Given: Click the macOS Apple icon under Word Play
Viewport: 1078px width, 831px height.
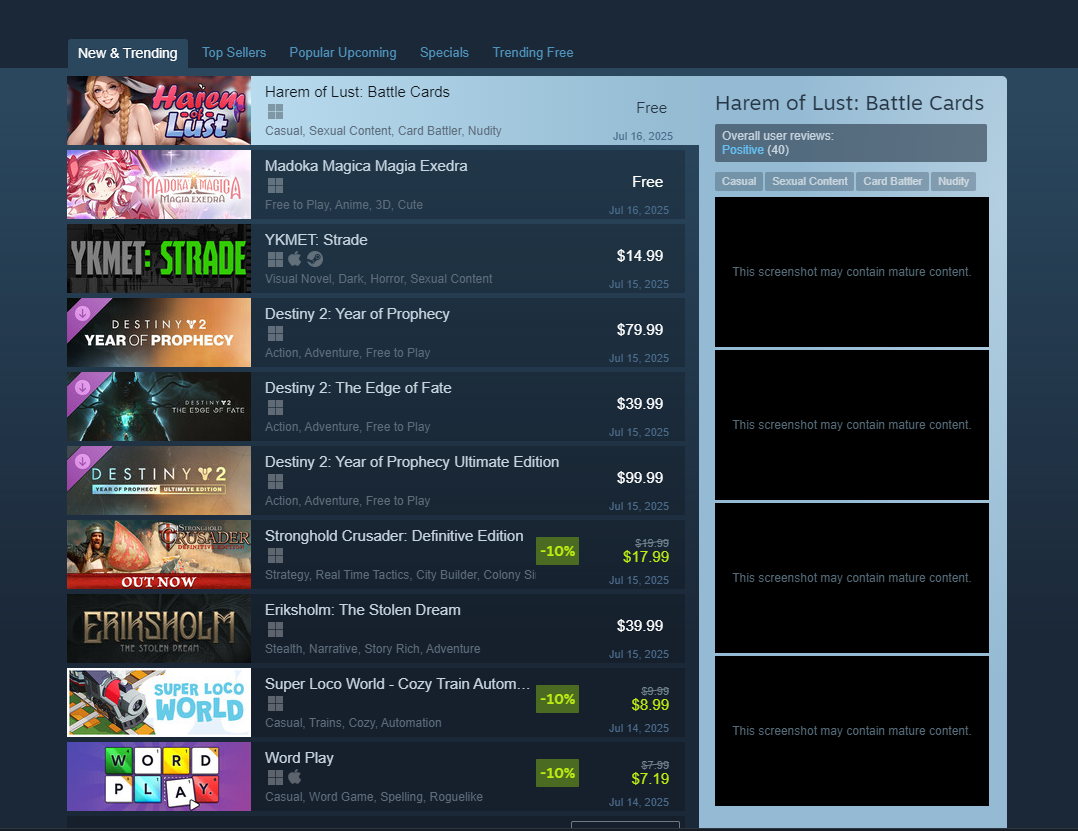Looking at the screenshot, I should pos(295,777).
